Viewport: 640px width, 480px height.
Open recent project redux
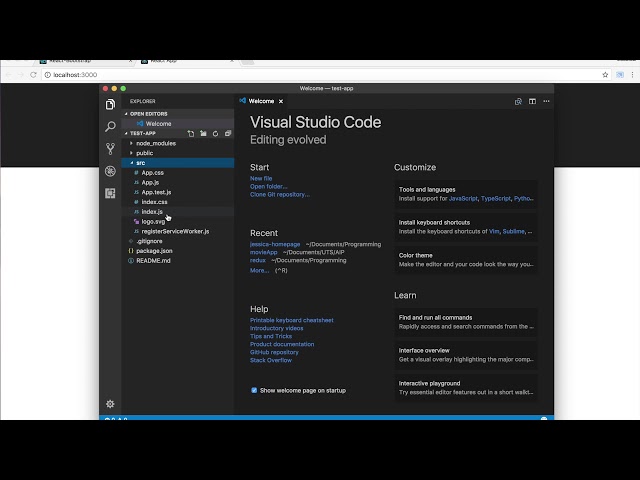(258, 260)
